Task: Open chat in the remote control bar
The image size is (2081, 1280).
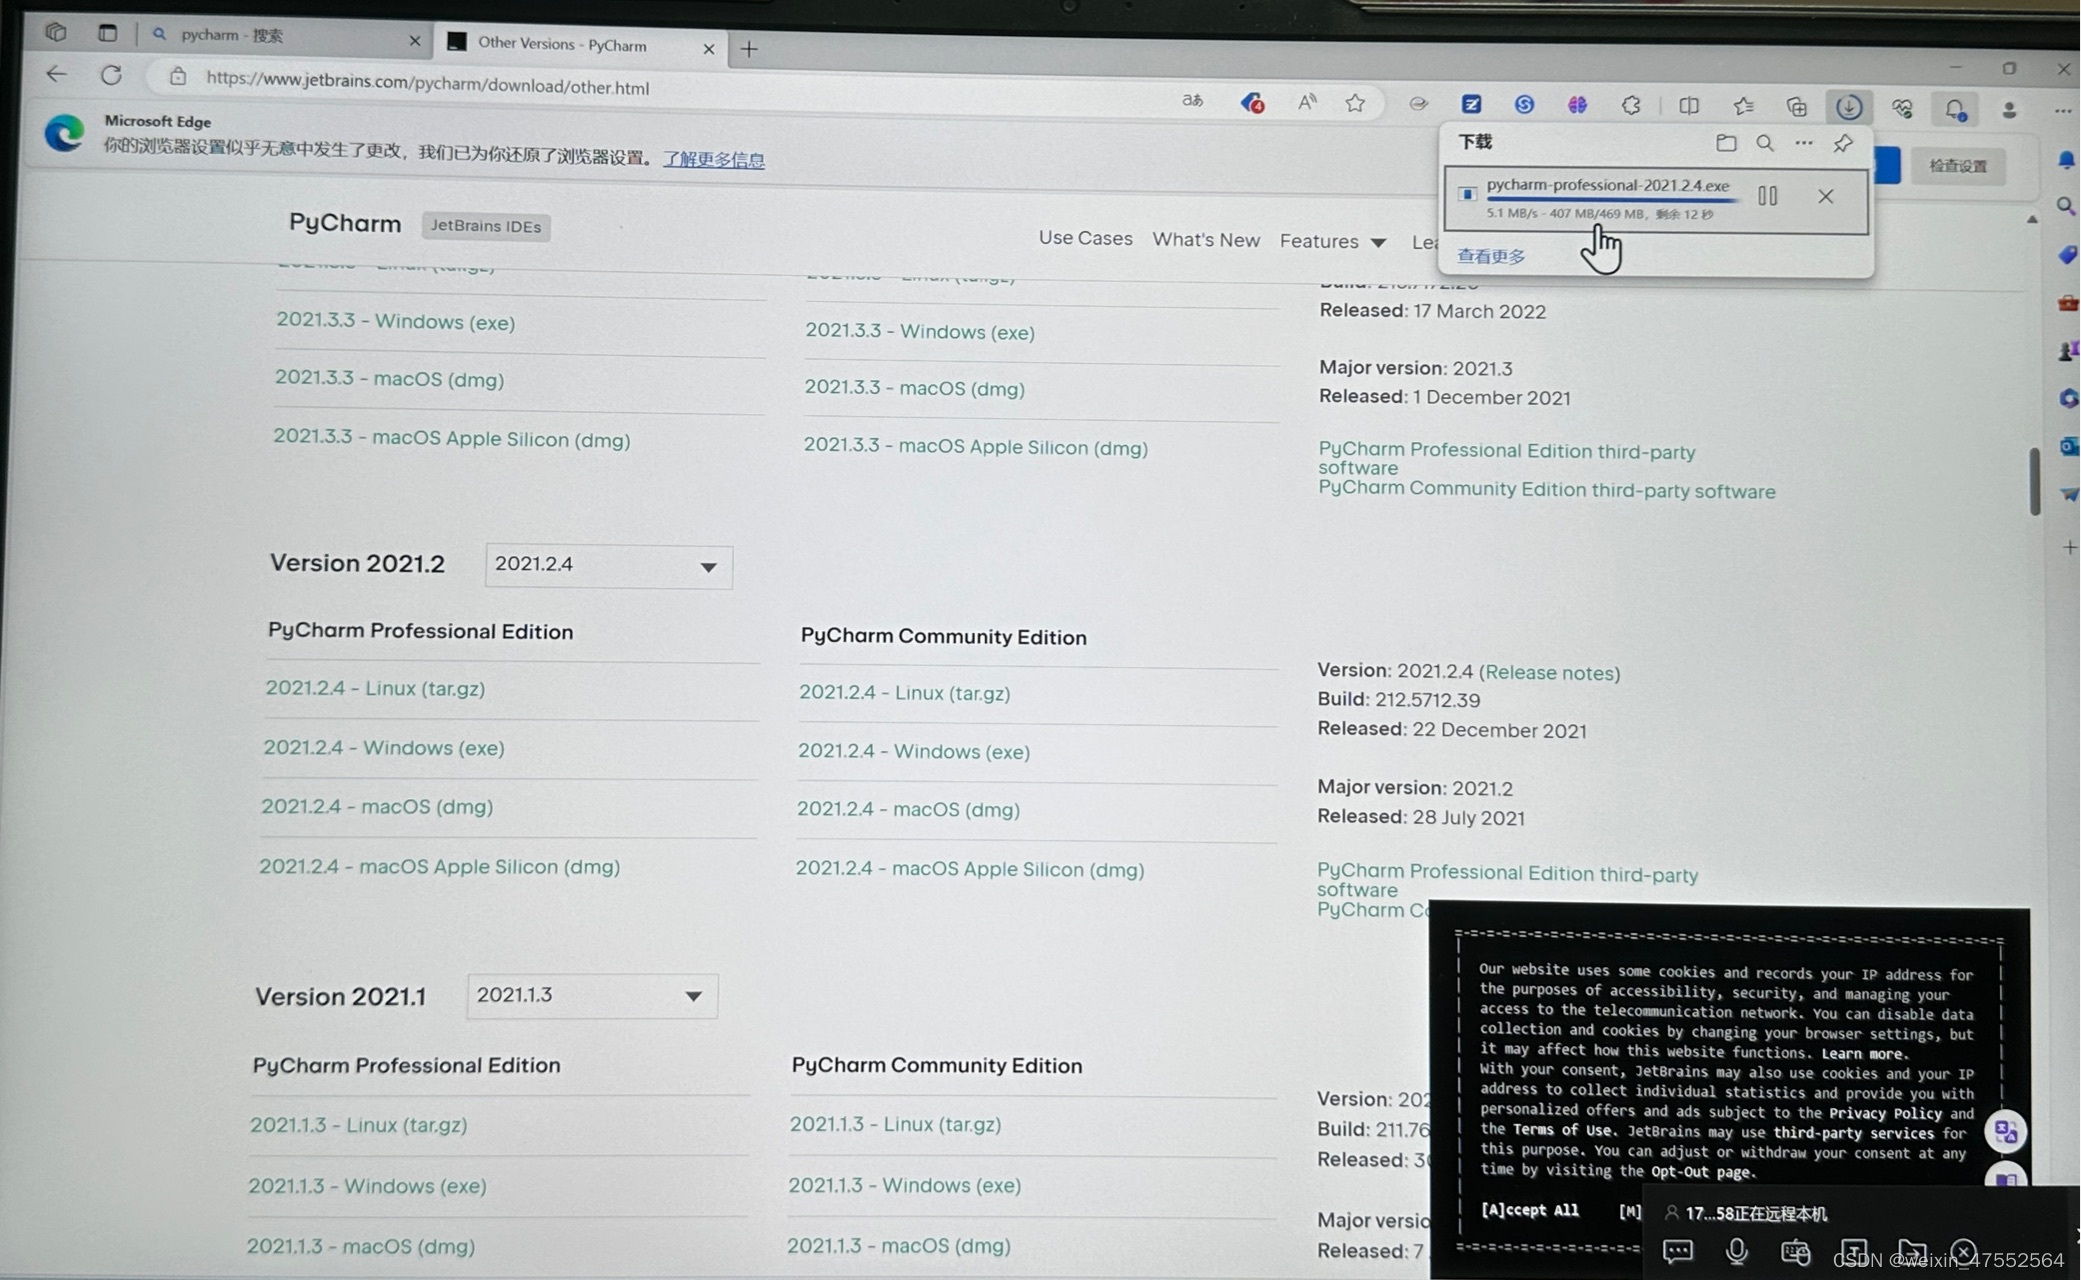Action: click(x=1678, y=1250)
